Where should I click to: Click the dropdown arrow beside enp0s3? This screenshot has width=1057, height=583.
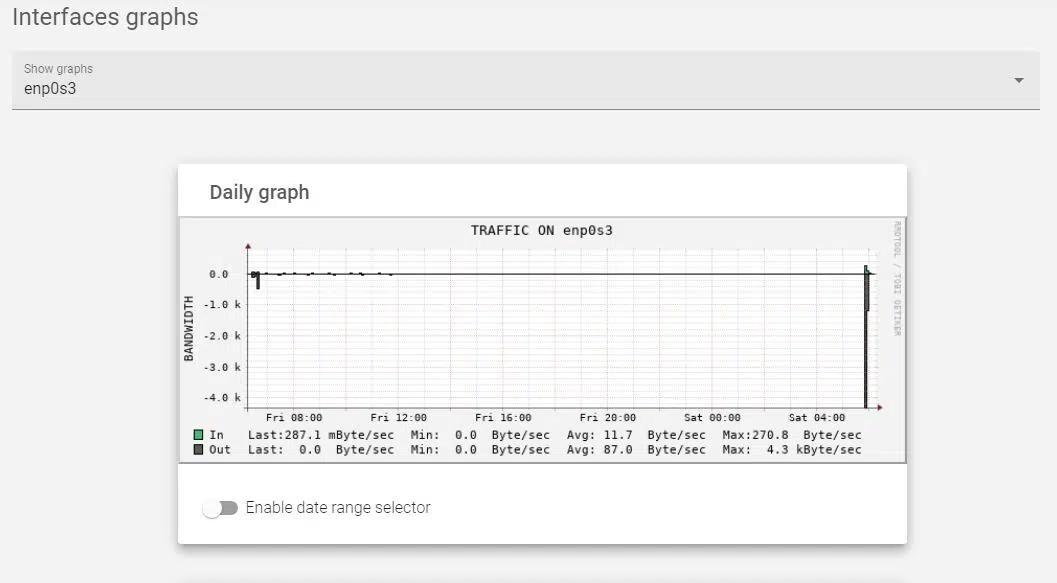1019,80
